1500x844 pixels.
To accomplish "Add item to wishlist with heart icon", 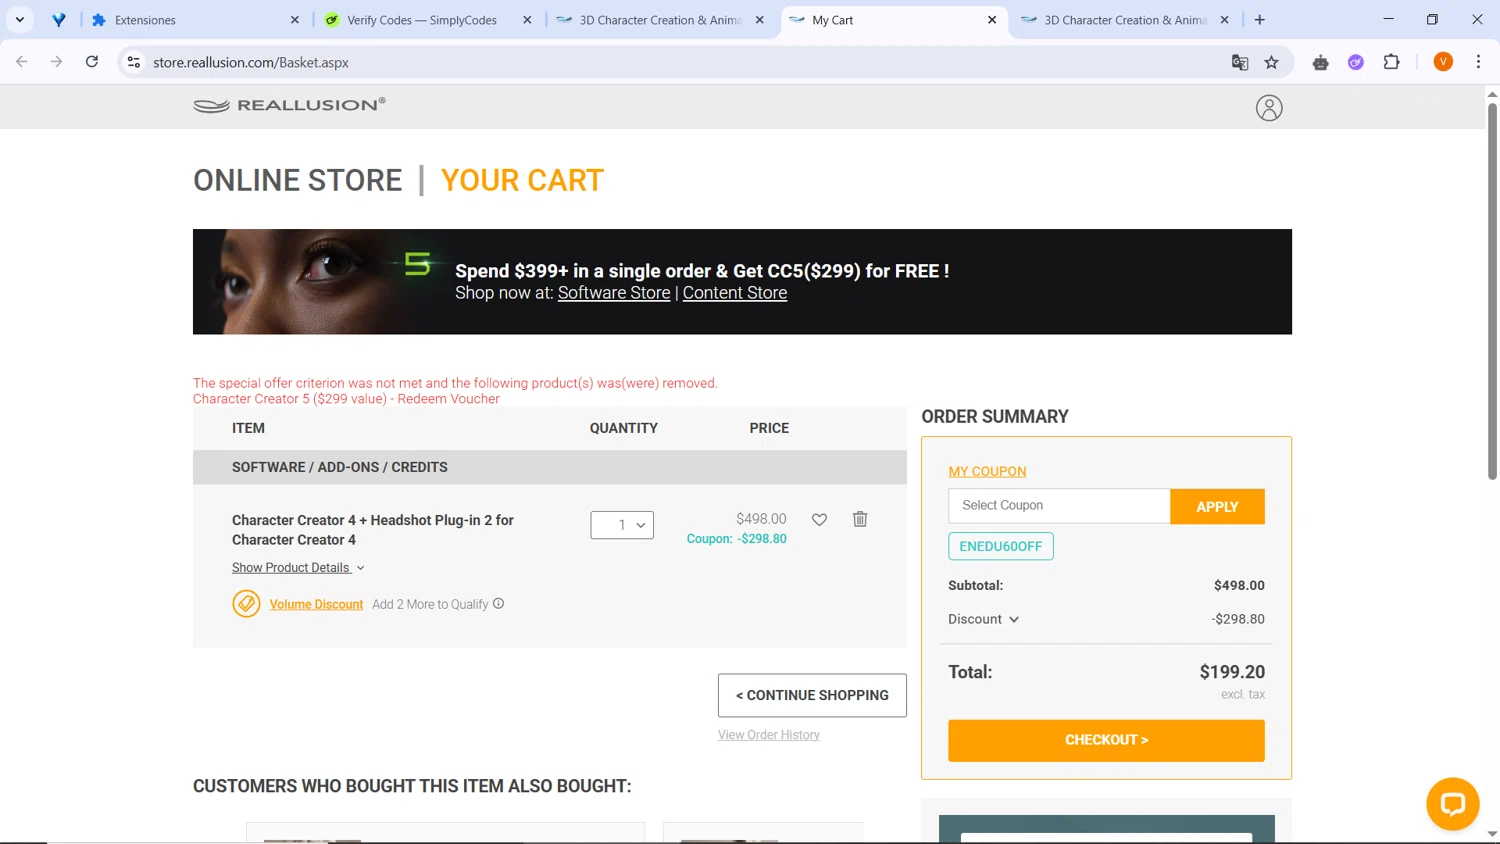I will coord(819,519).
